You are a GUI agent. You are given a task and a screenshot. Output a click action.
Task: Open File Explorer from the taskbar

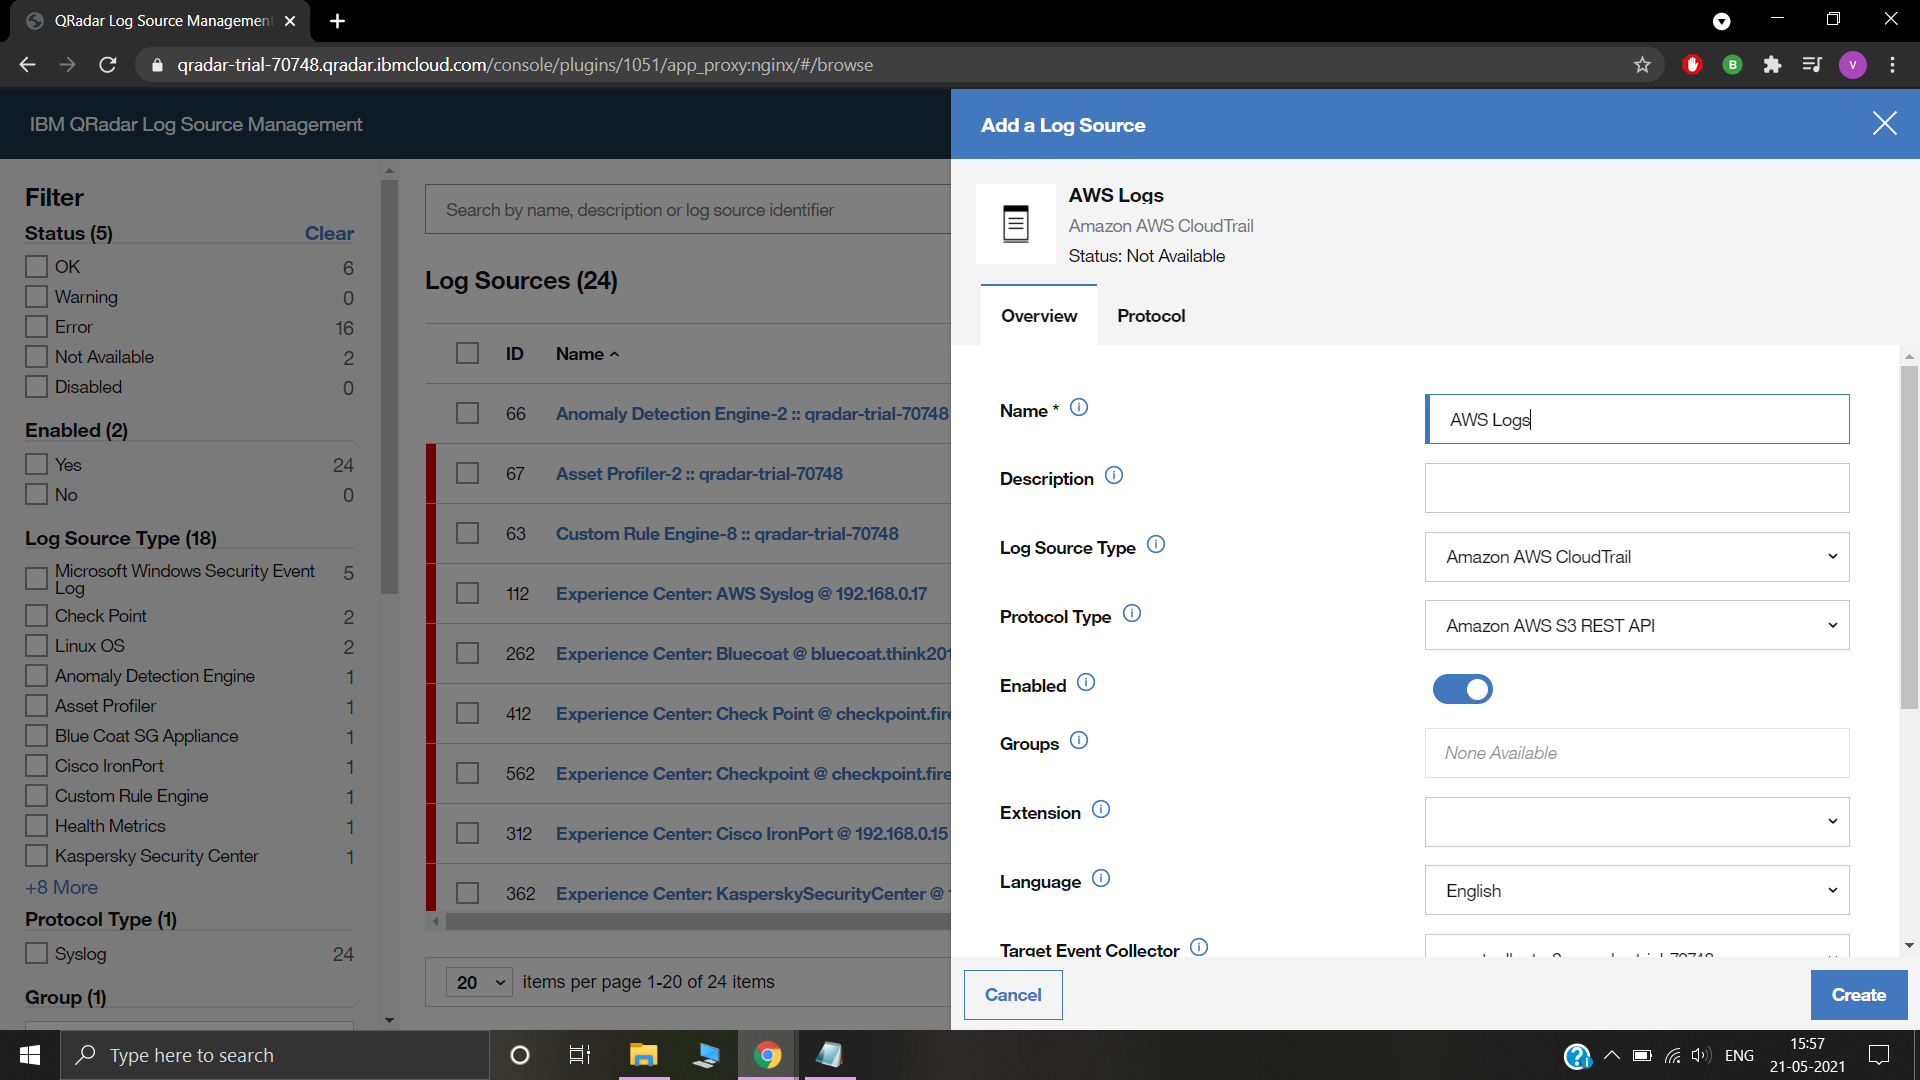[643, 1055]
